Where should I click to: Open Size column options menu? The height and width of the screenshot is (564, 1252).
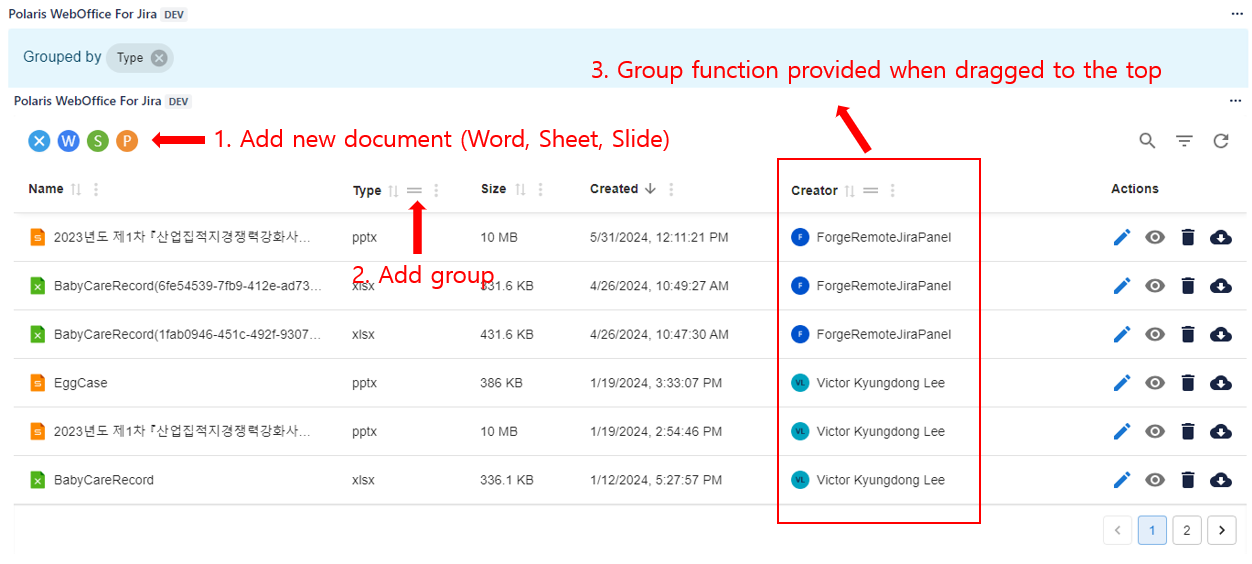tap(541, 189)
